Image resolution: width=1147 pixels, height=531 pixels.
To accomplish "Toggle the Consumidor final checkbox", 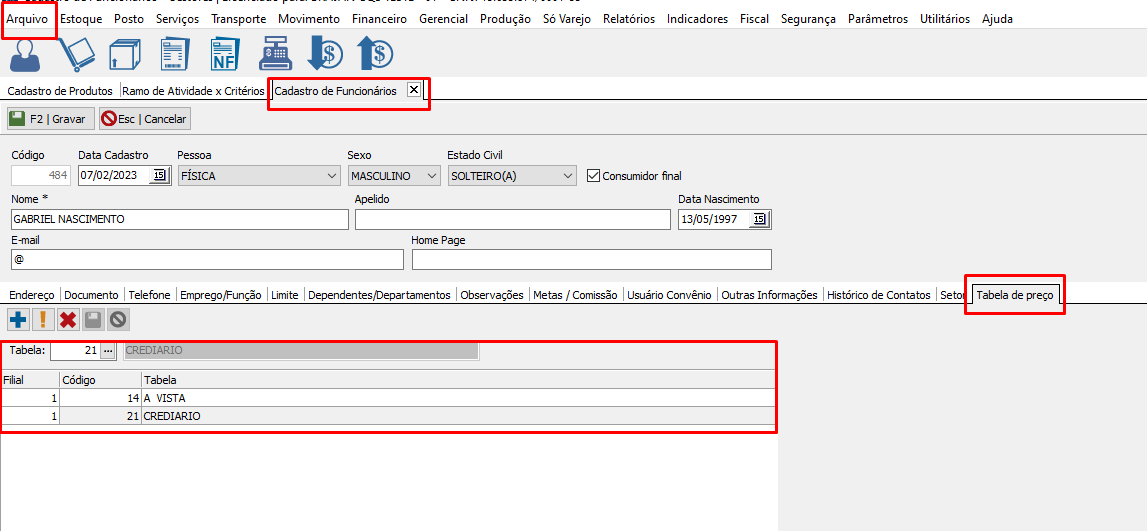I will click(594, 176).
